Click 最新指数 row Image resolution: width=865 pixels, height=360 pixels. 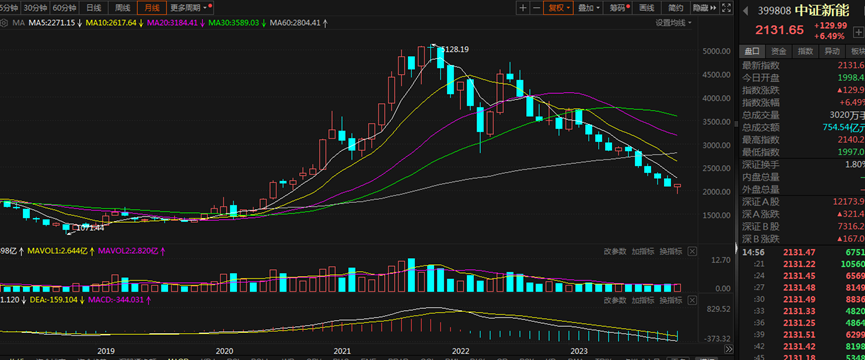pos(802,66)
